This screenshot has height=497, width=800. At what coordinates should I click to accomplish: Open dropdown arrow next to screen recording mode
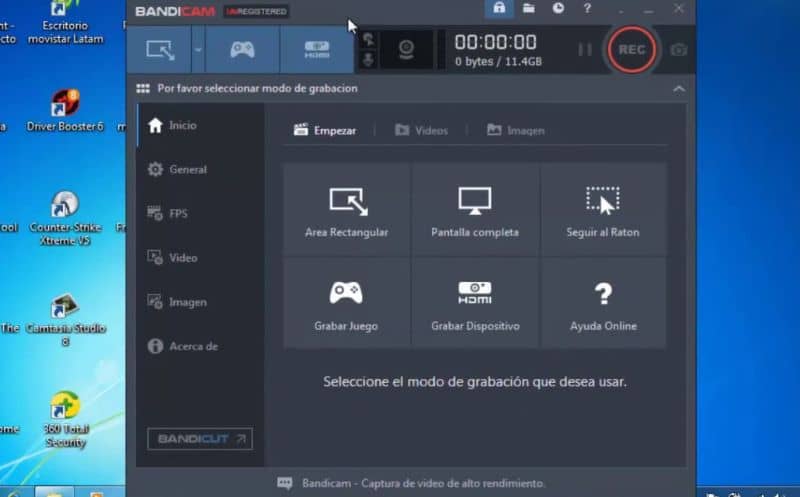[198, 49]
